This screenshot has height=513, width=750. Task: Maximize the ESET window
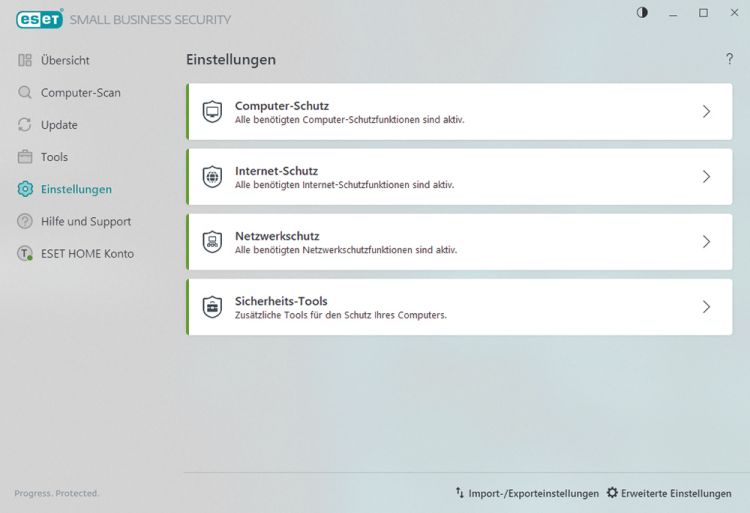click(x=703, y=13)
